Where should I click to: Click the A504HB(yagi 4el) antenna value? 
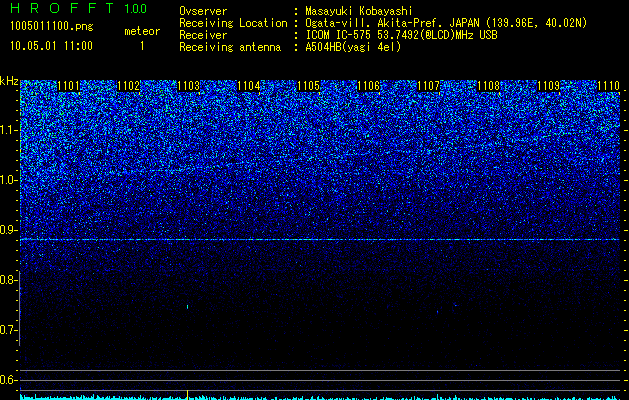[x=353, y=47]
